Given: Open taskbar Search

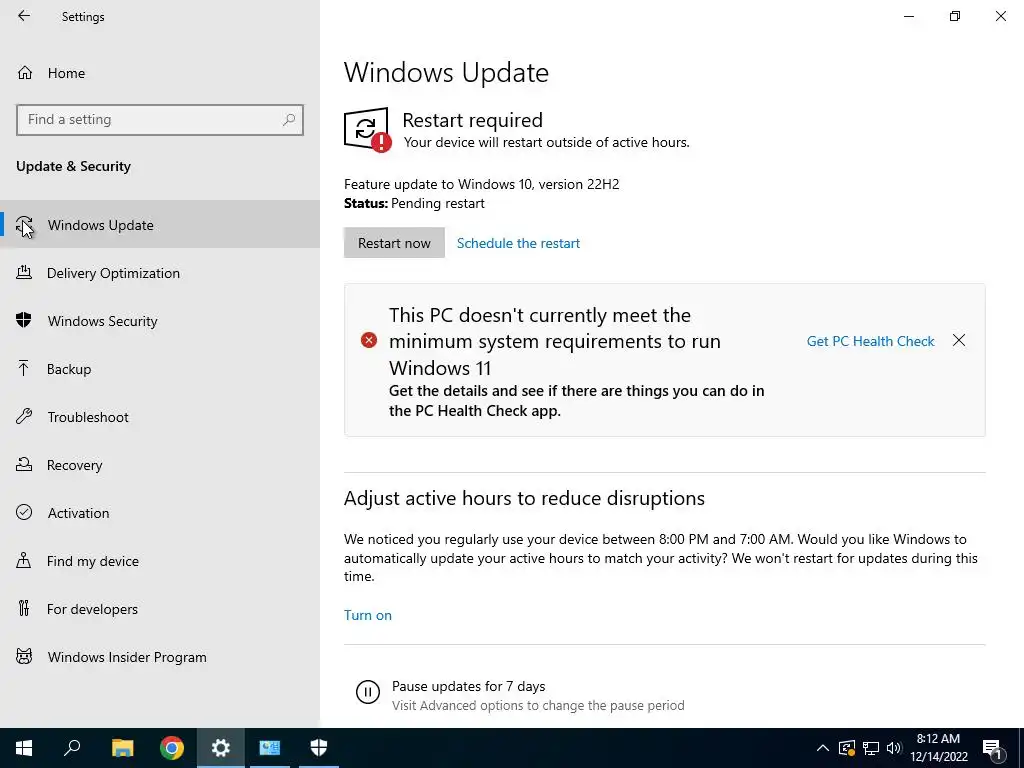Looking at the screenshot, I should (73, 748).
